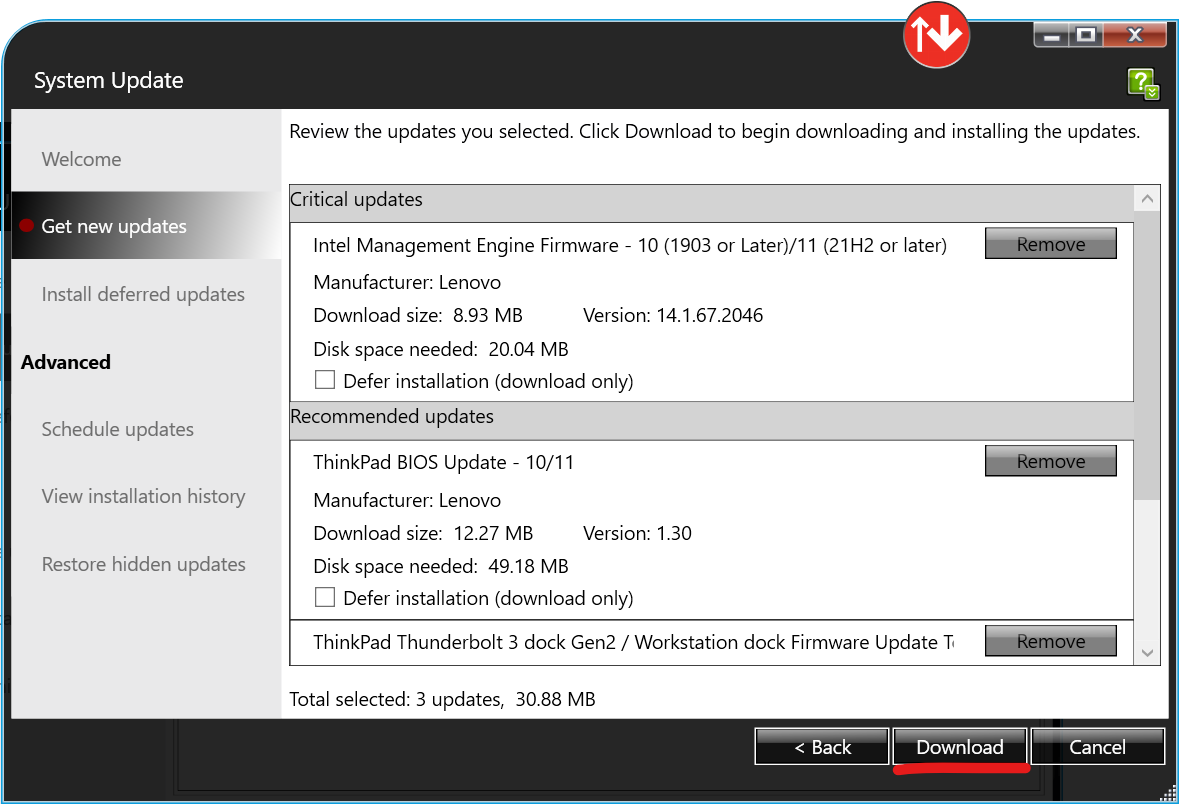Open Install deferred updates
The height and width of the screenshot is (804, 1179).
click(x=143, y=294)
